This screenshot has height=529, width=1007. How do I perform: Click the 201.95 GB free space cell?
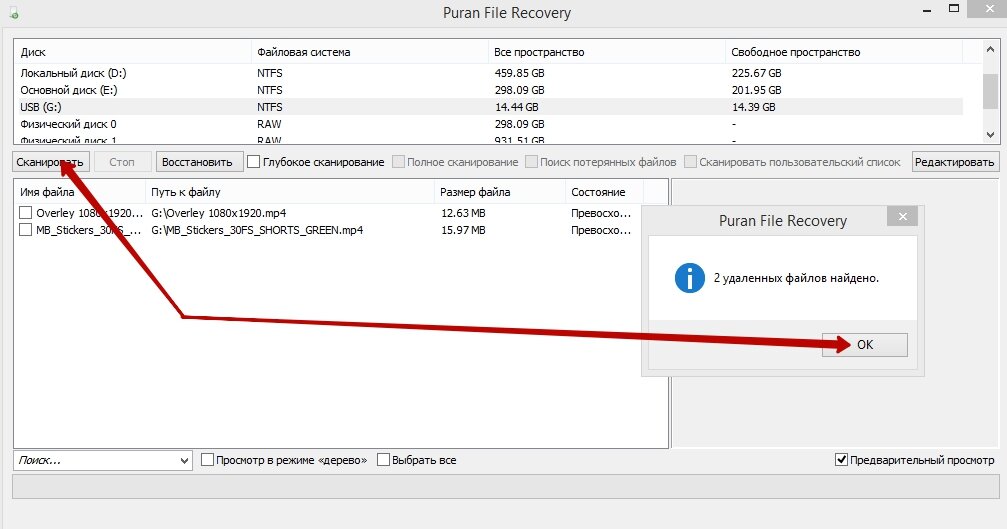757,90
